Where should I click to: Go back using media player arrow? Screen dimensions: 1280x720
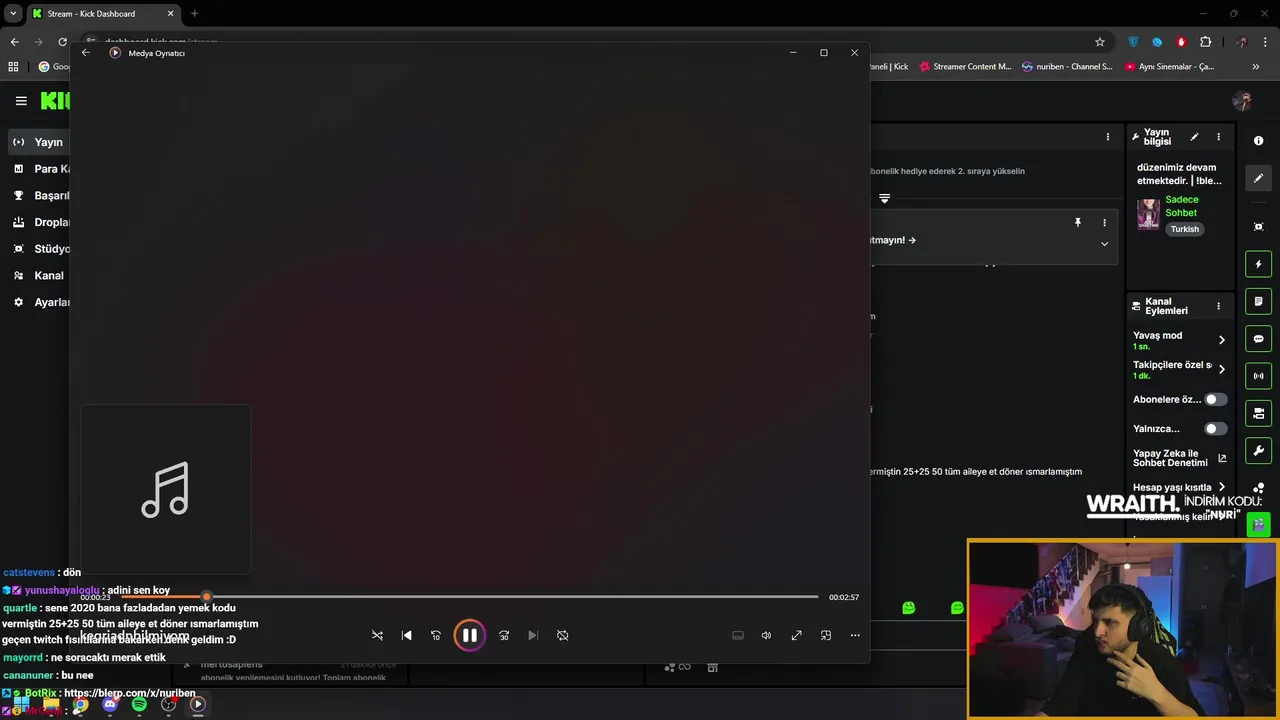point(86,52)
